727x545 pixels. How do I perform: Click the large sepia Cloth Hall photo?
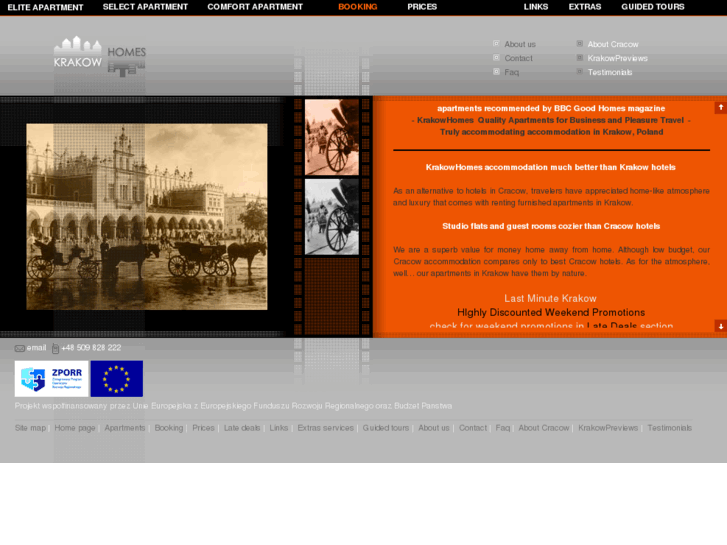coord(147,217)
